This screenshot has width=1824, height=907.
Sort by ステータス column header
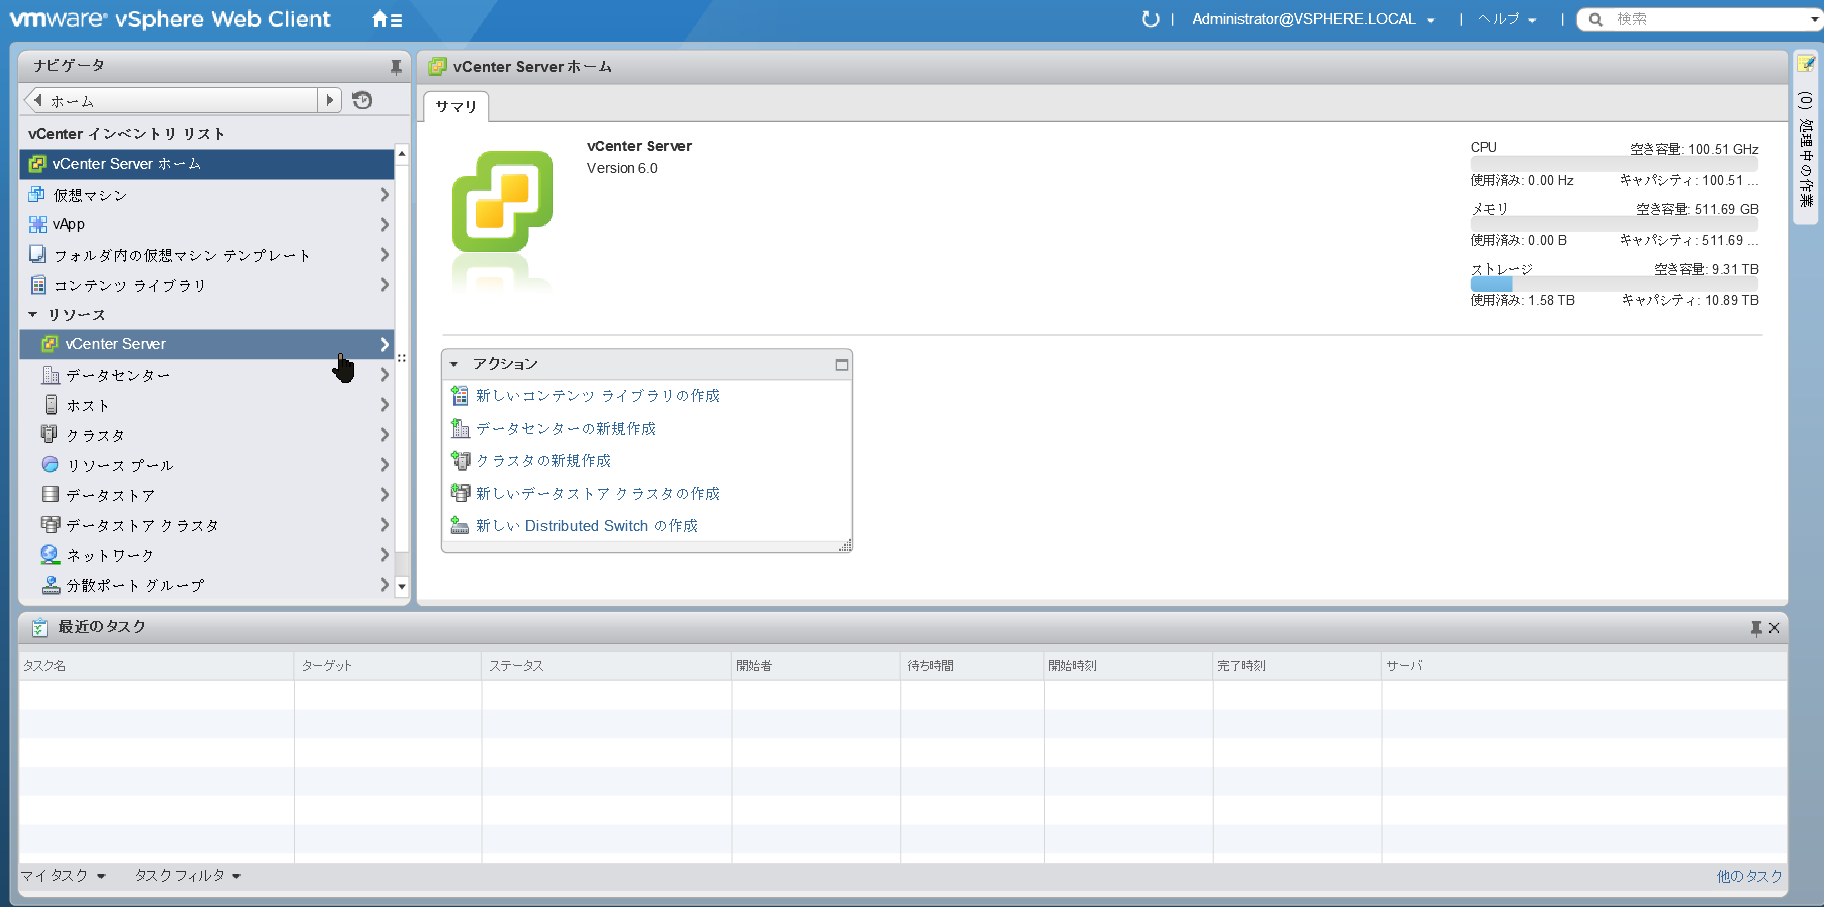click(x=607, y=666)
